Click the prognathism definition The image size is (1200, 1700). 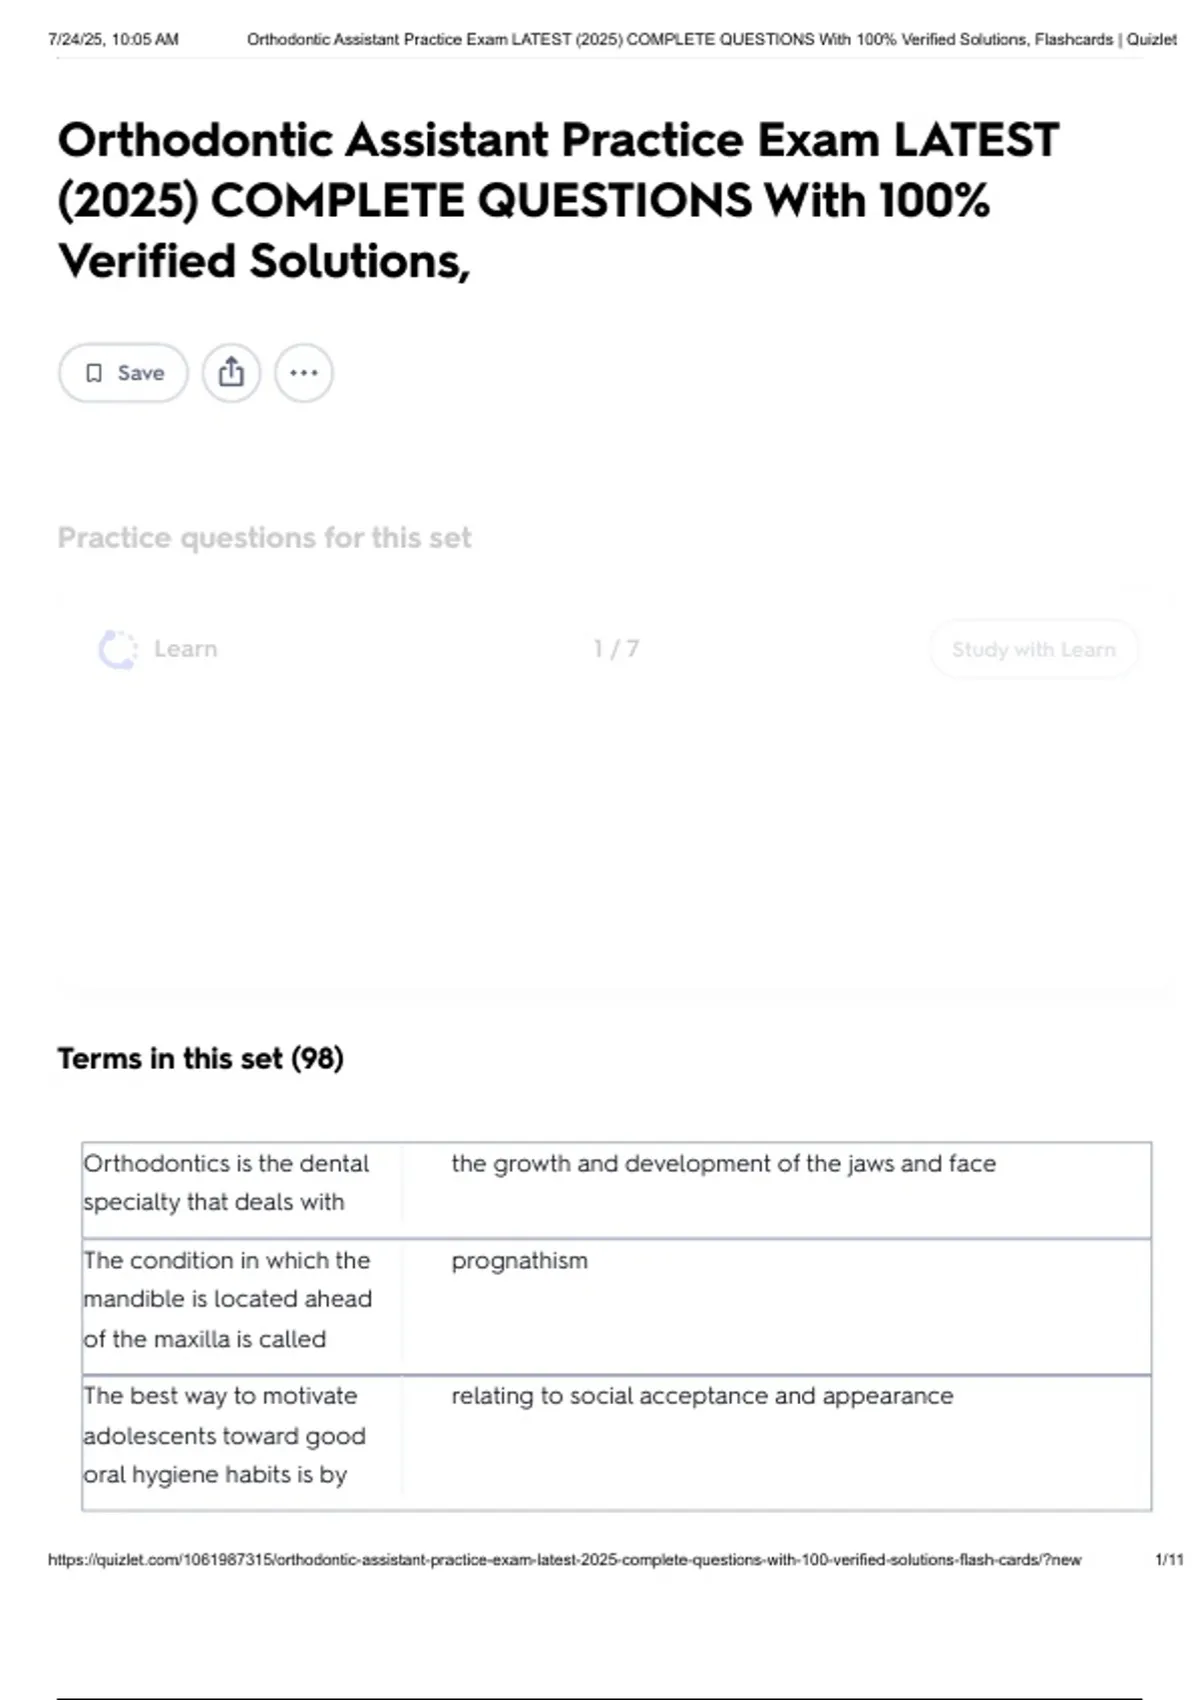click(519, 1261)
